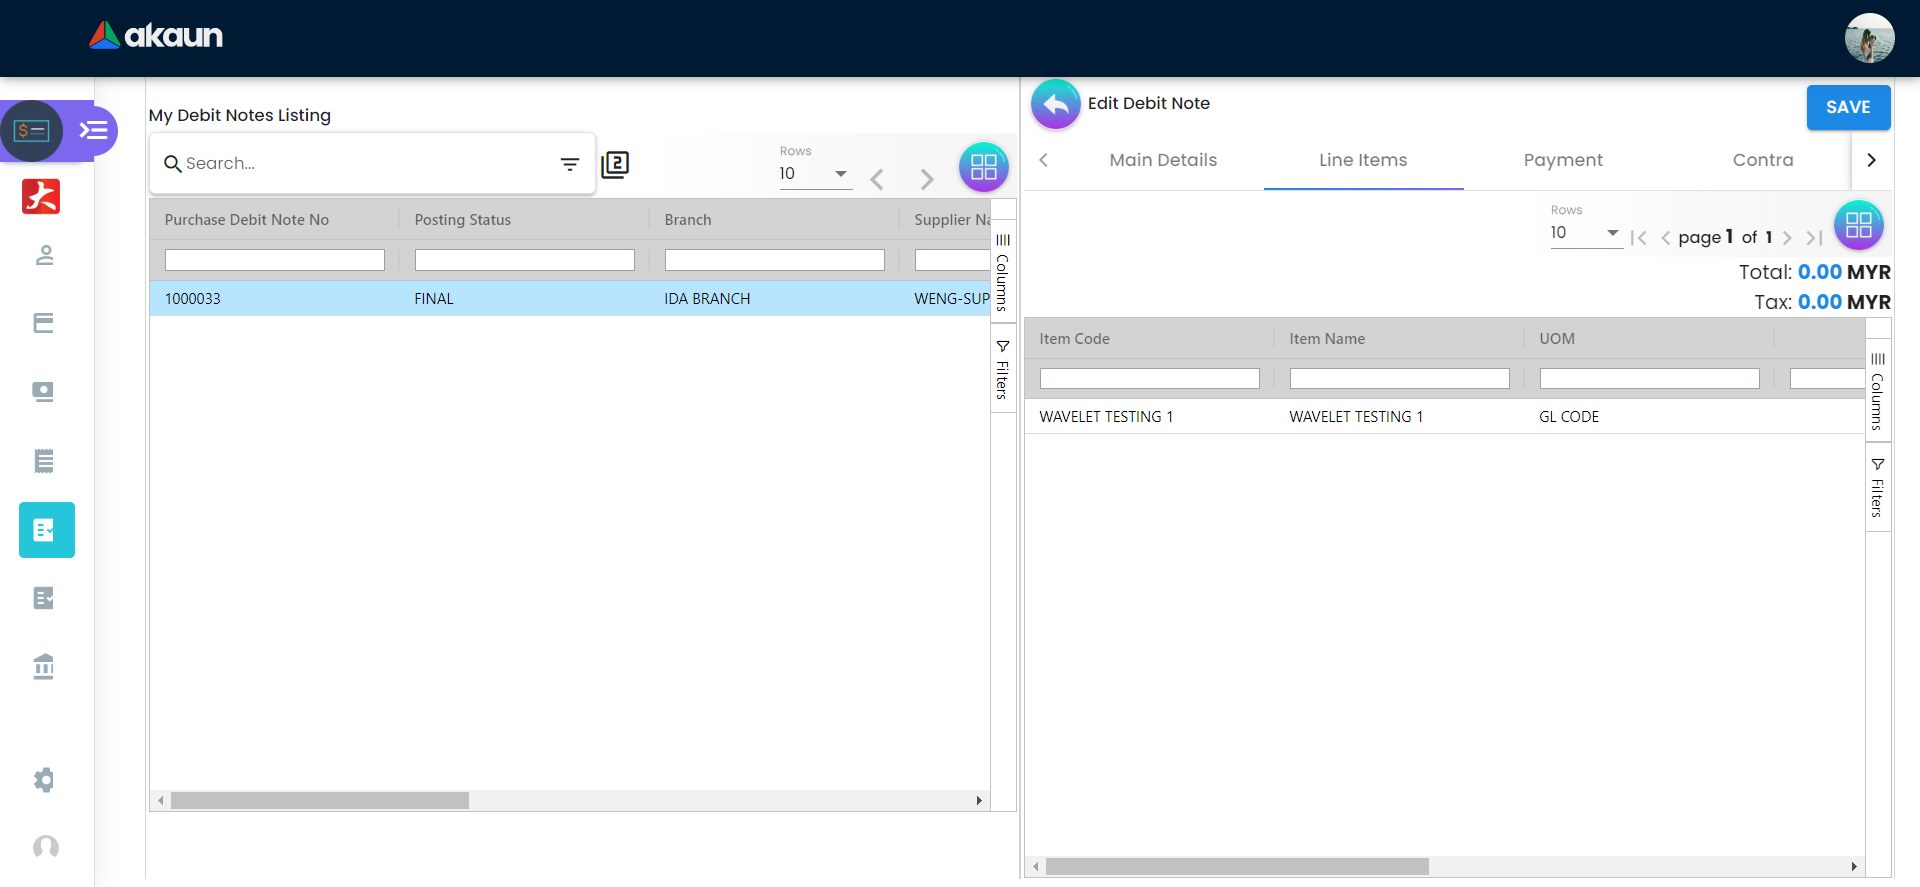Click the bank building icon in sidebar
1920x887 pixels.
tap(44, 666)
